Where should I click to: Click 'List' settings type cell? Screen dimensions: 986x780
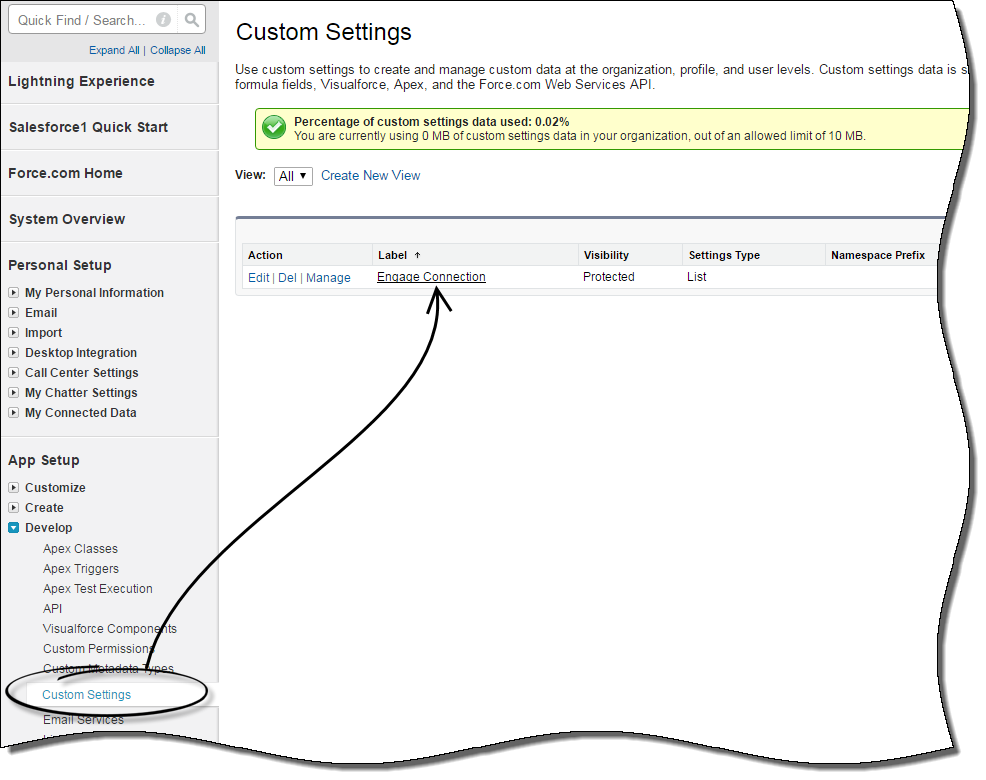click(x=697, y=277)
